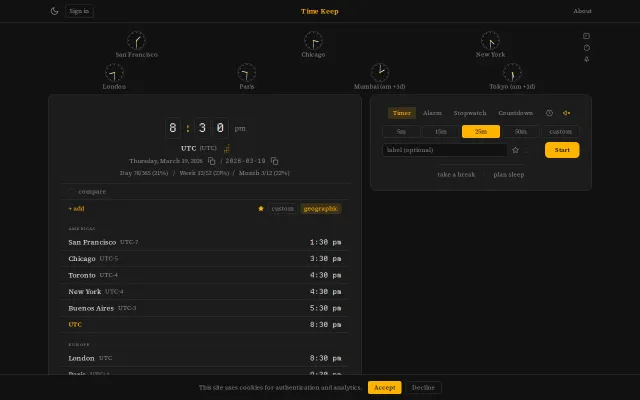
Task: Add a new timezone with + add
Action: pyautogui.click(x=76, y=209)
